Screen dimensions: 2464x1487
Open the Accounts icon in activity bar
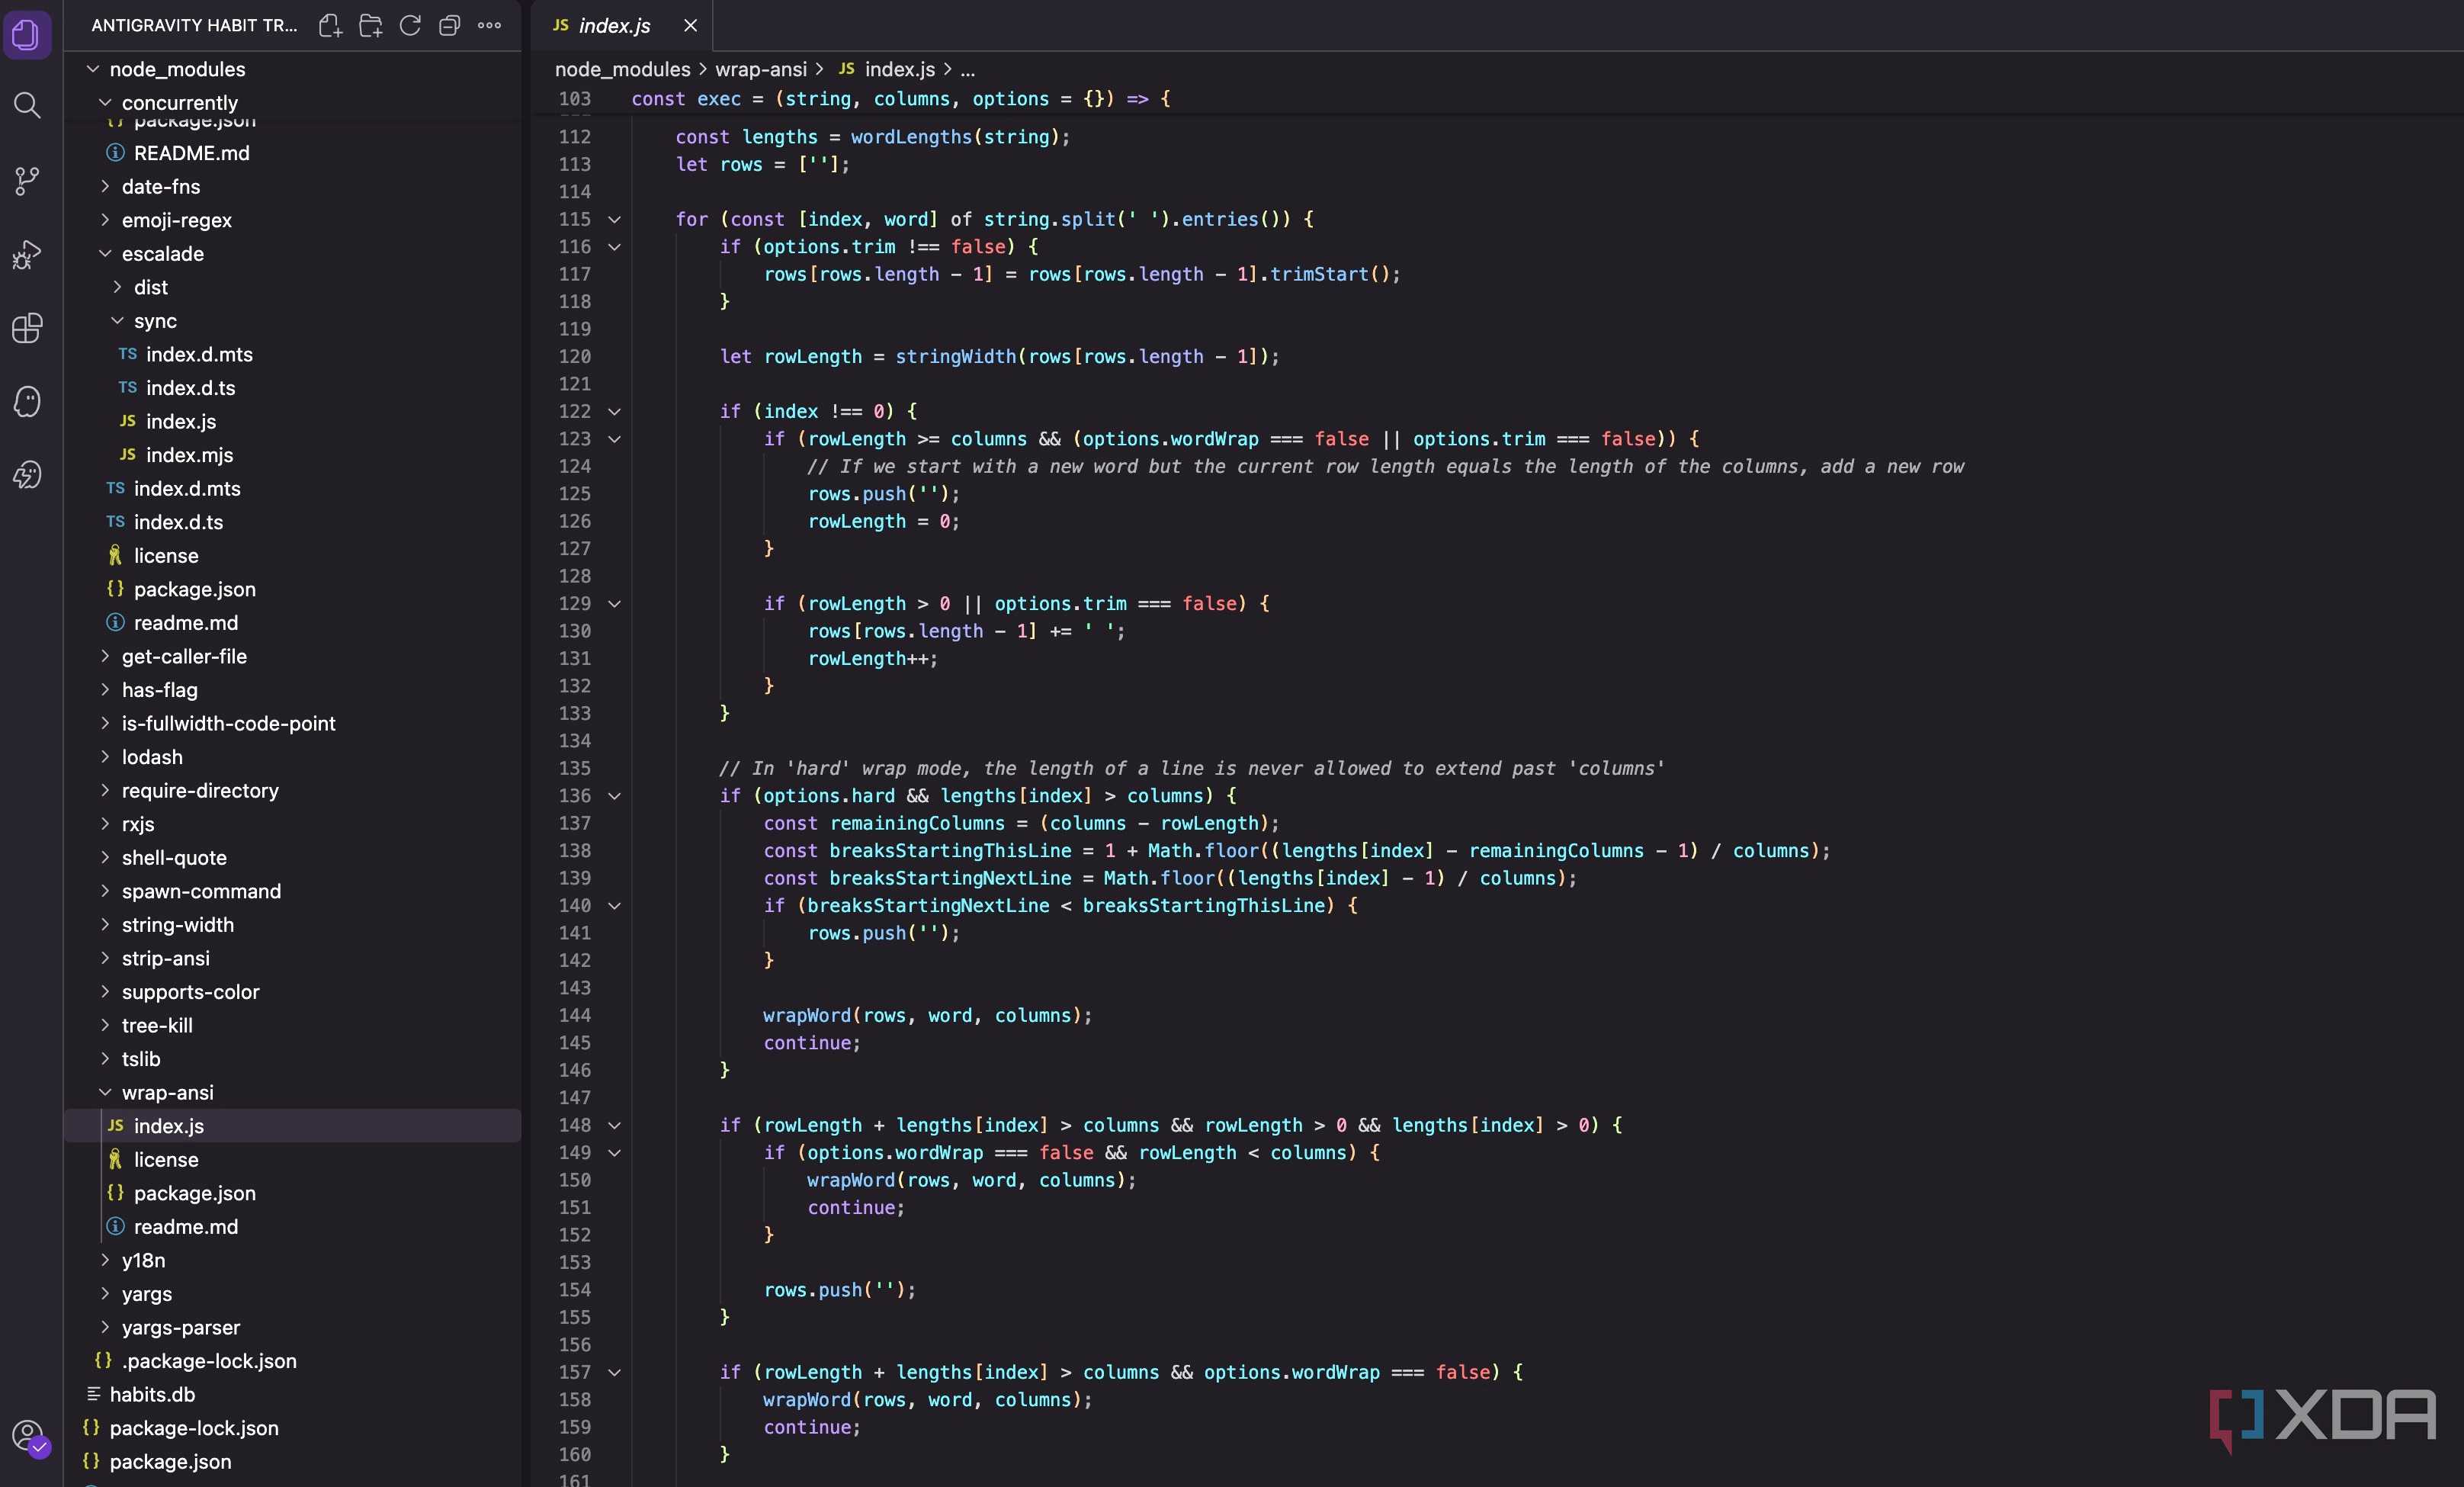28,1437
